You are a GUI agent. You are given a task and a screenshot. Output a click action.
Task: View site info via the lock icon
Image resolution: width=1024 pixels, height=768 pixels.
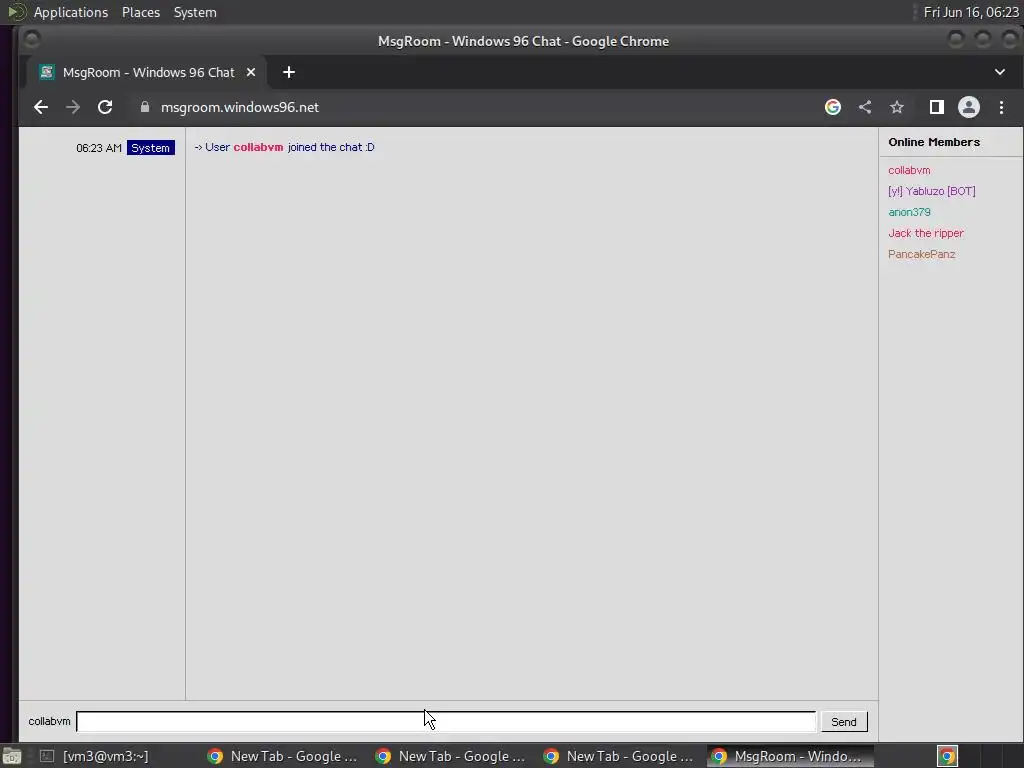[145, 107]
